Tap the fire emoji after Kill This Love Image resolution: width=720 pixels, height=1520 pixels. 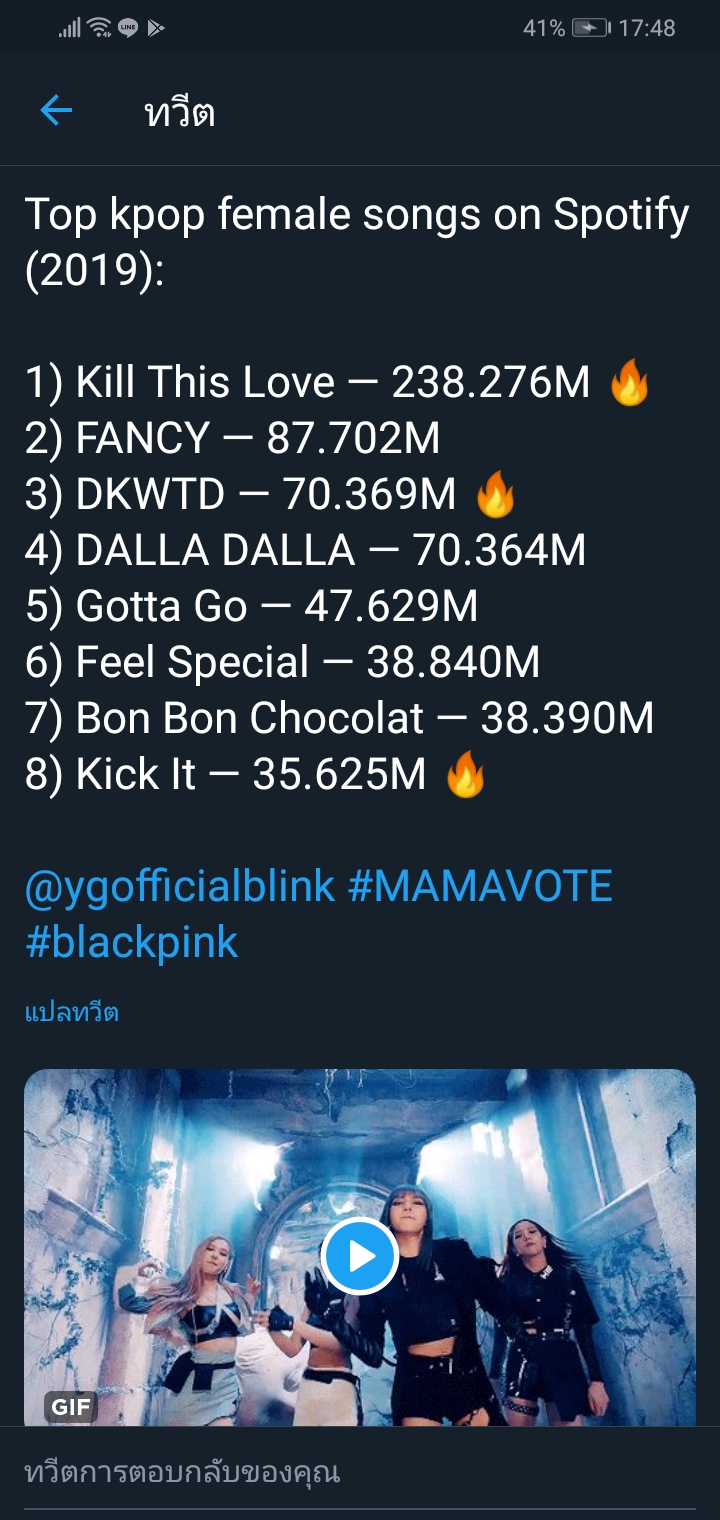click(630, 383)
